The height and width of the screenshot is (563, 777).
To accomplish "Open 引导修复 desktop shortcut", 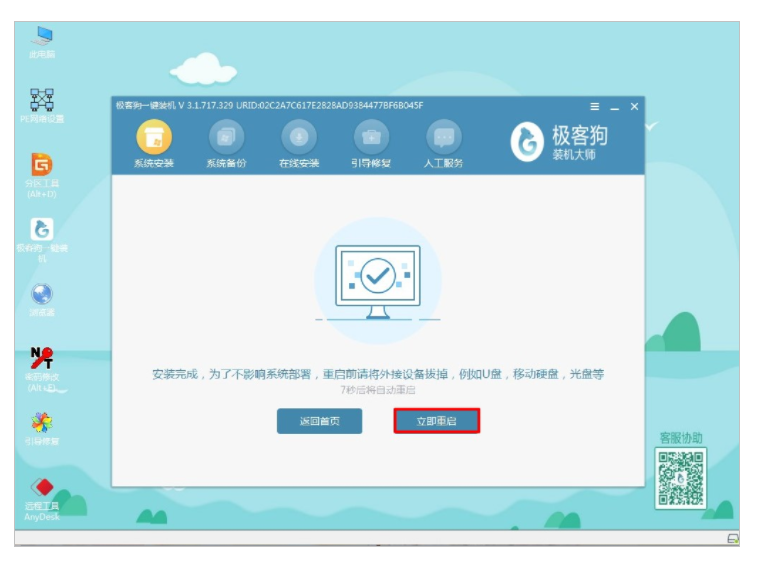I will pos(42,425).
